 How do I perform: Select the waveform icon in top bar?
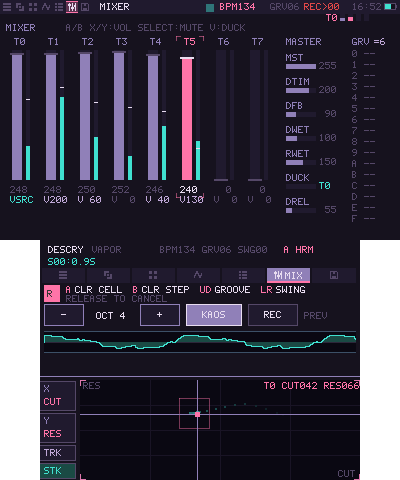click(x=46, y=7)
